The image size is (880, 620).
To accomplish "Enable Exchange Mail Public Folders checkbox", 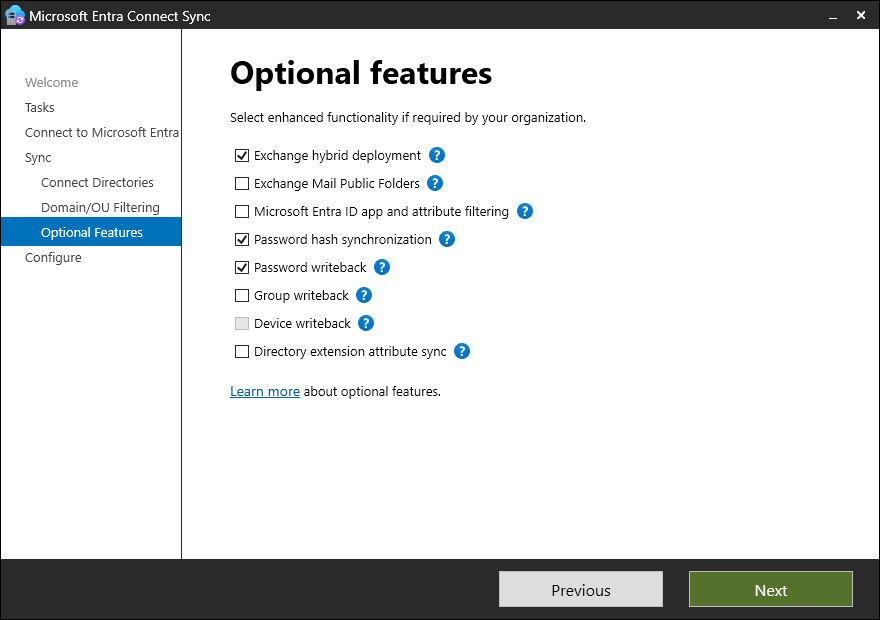I will (242, 184).
